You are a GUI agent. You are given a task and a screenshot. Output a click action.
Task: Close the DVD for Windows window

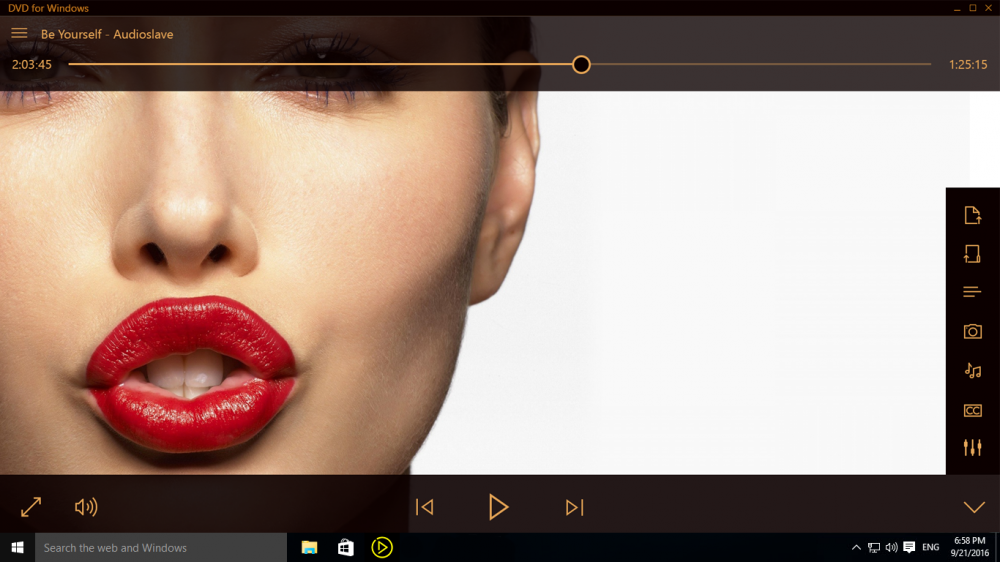989,8
